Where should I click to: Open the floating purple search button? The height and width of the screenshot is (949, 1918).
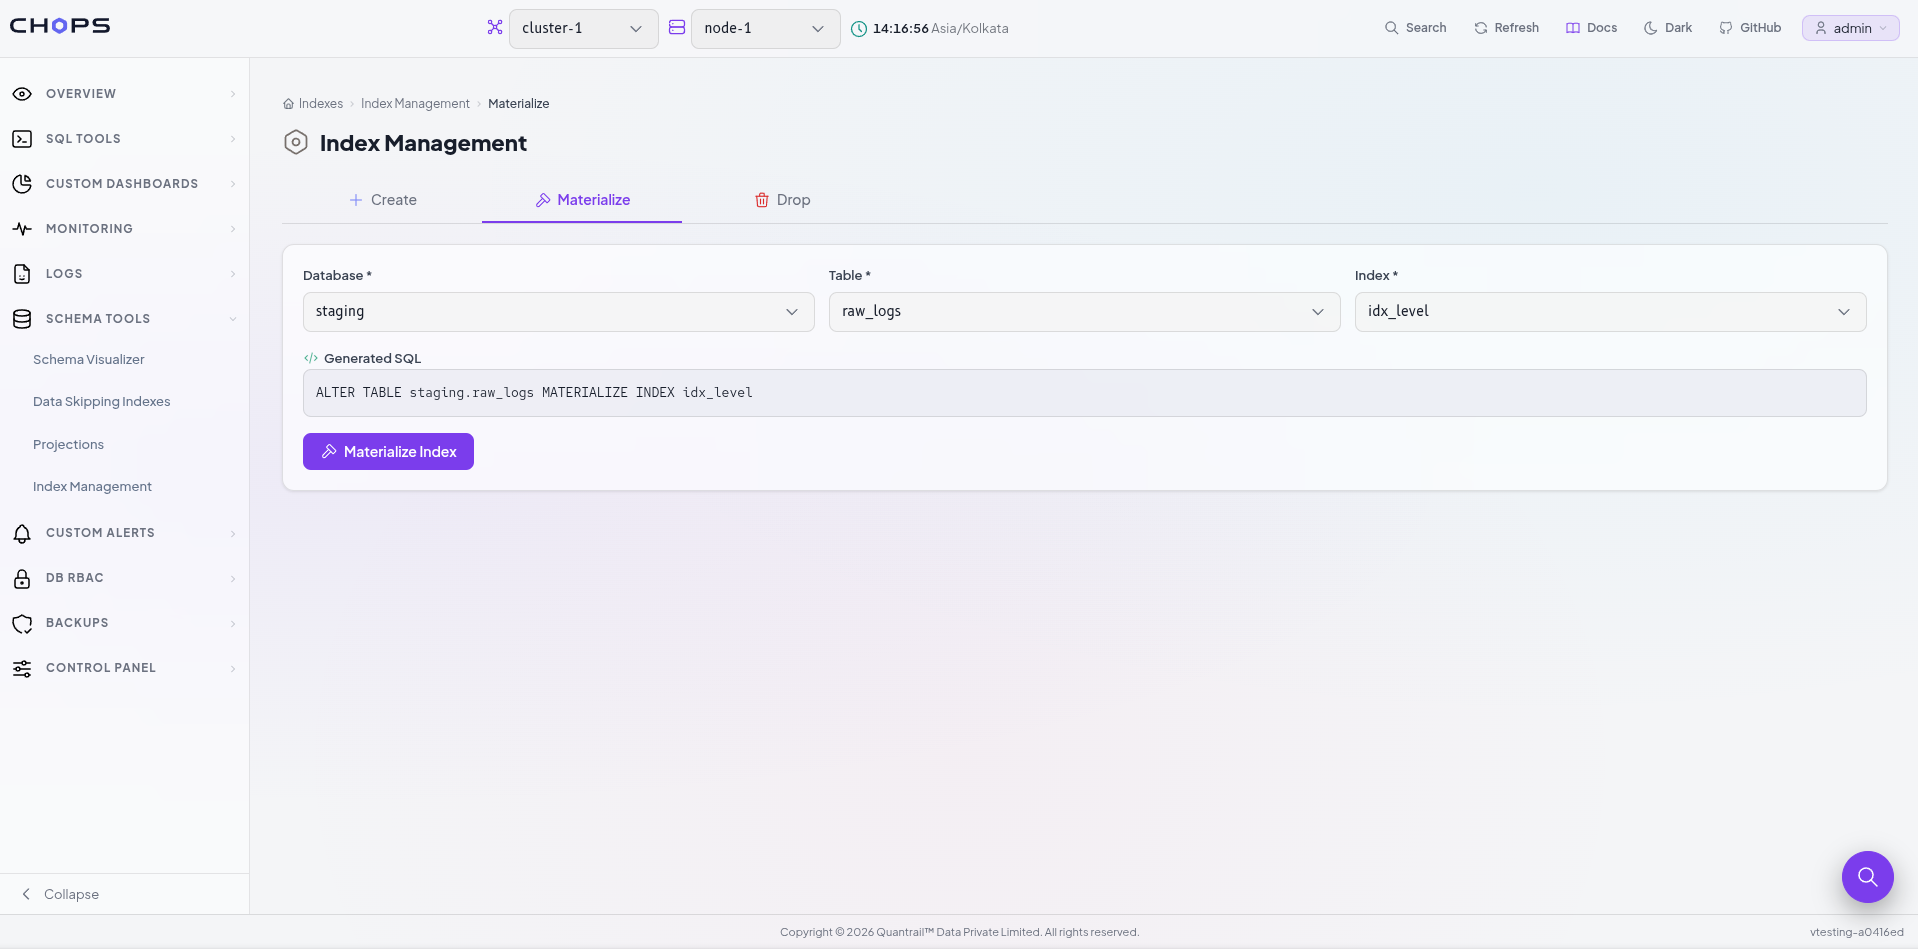coord(1868,877)
